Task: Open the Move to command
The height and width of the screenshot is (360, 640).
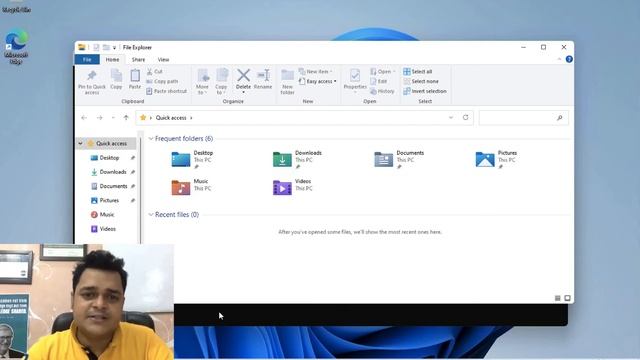Action: [x=202, y=82]
